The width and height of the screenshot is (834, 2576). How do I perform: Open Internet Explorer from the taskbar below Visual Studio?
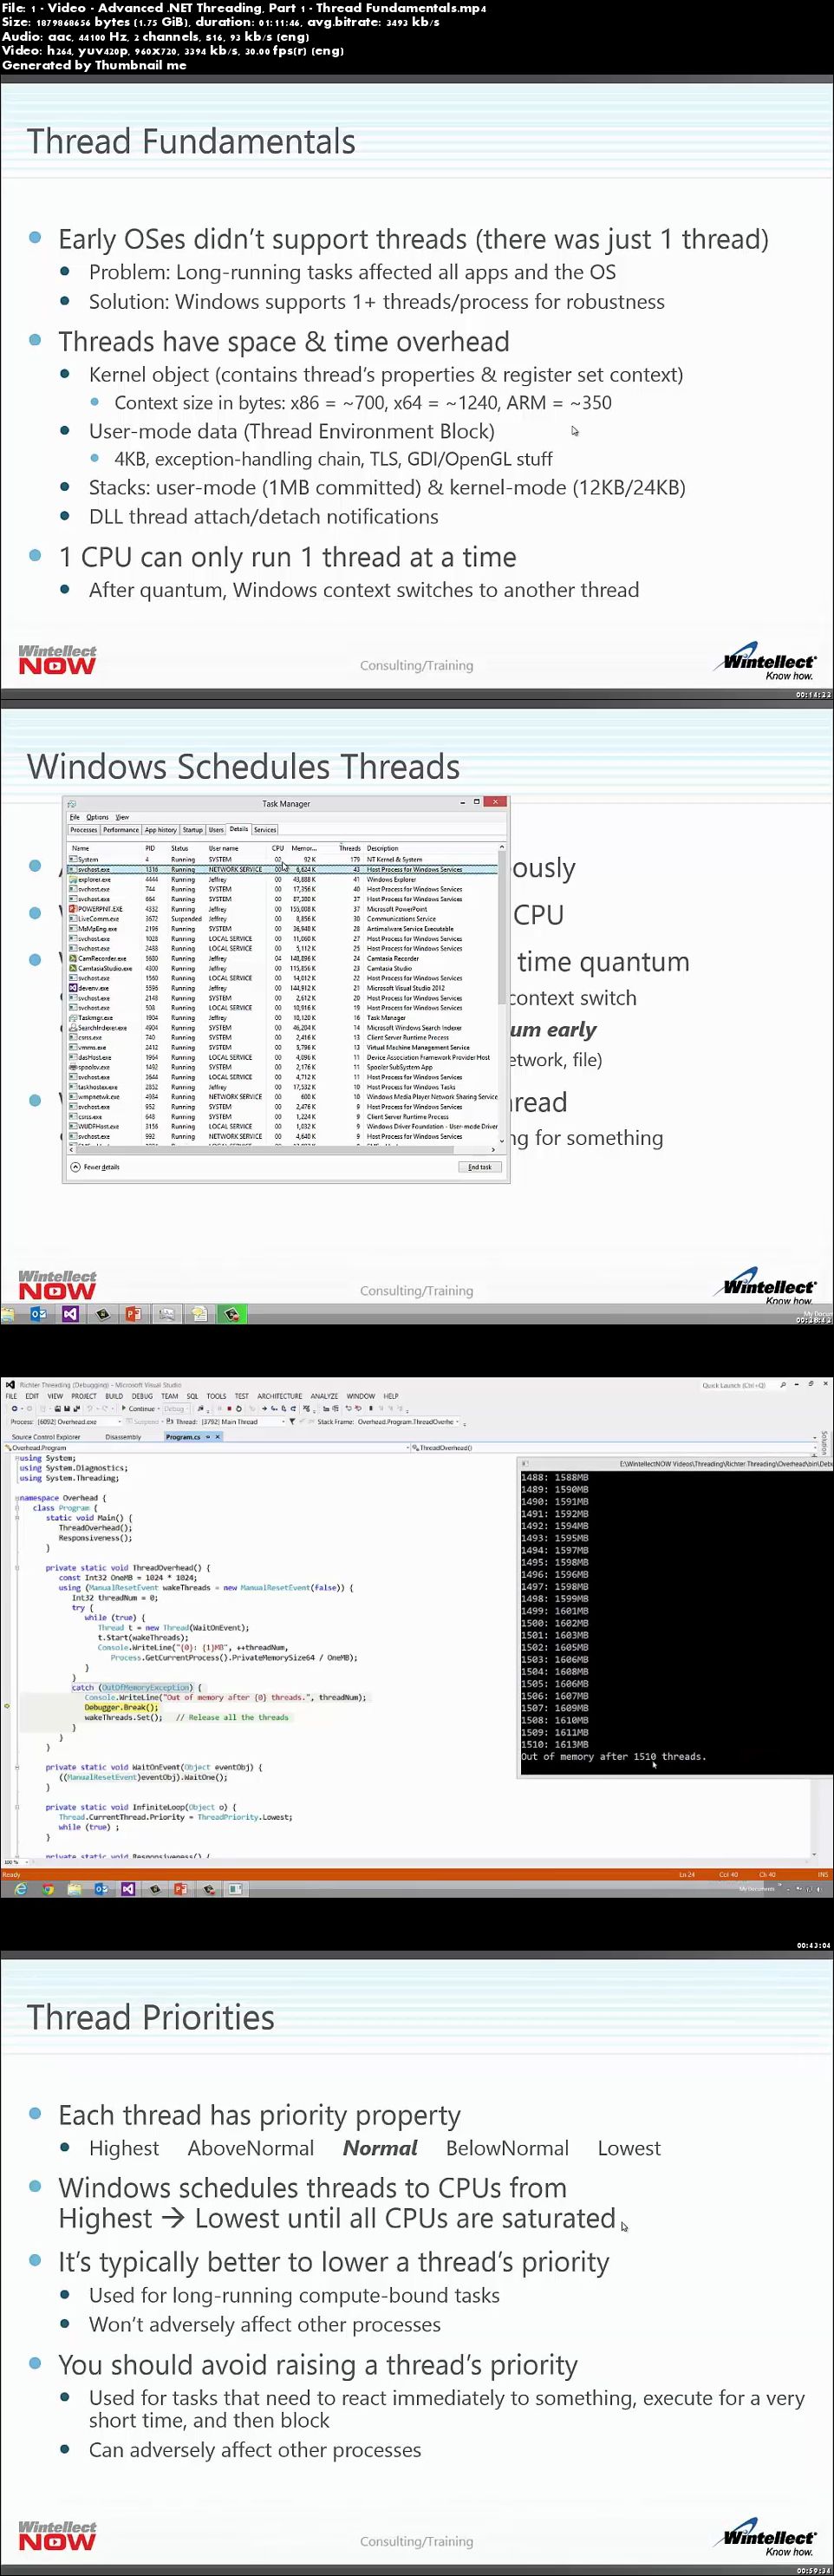[x=20, y=1889]
